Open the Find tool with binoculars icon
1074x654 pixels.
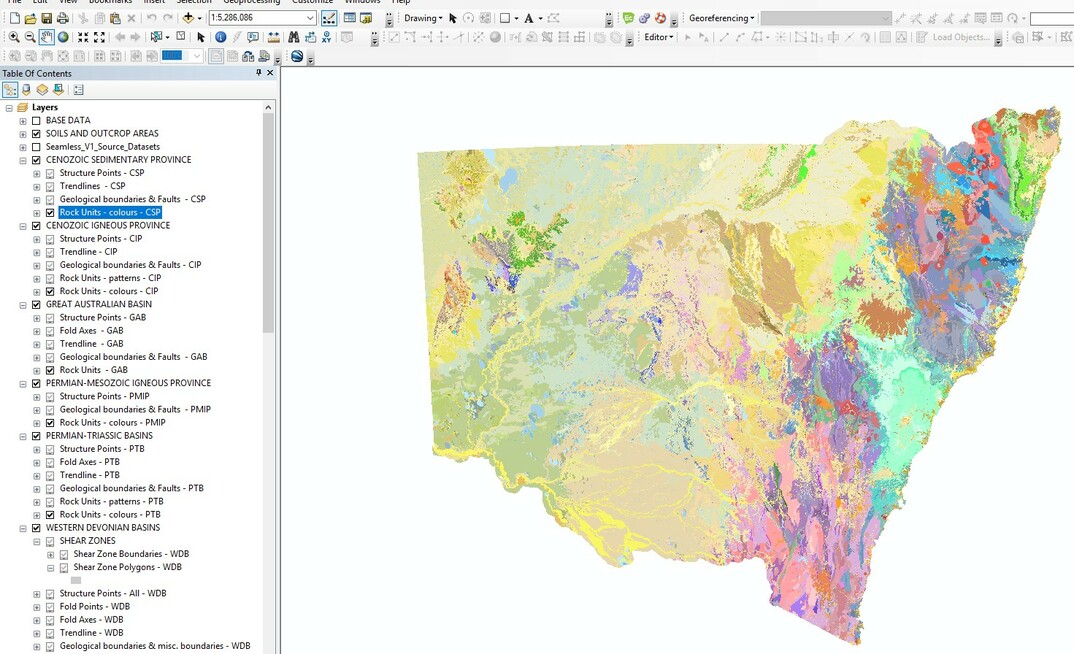click(x=293, y=37)
